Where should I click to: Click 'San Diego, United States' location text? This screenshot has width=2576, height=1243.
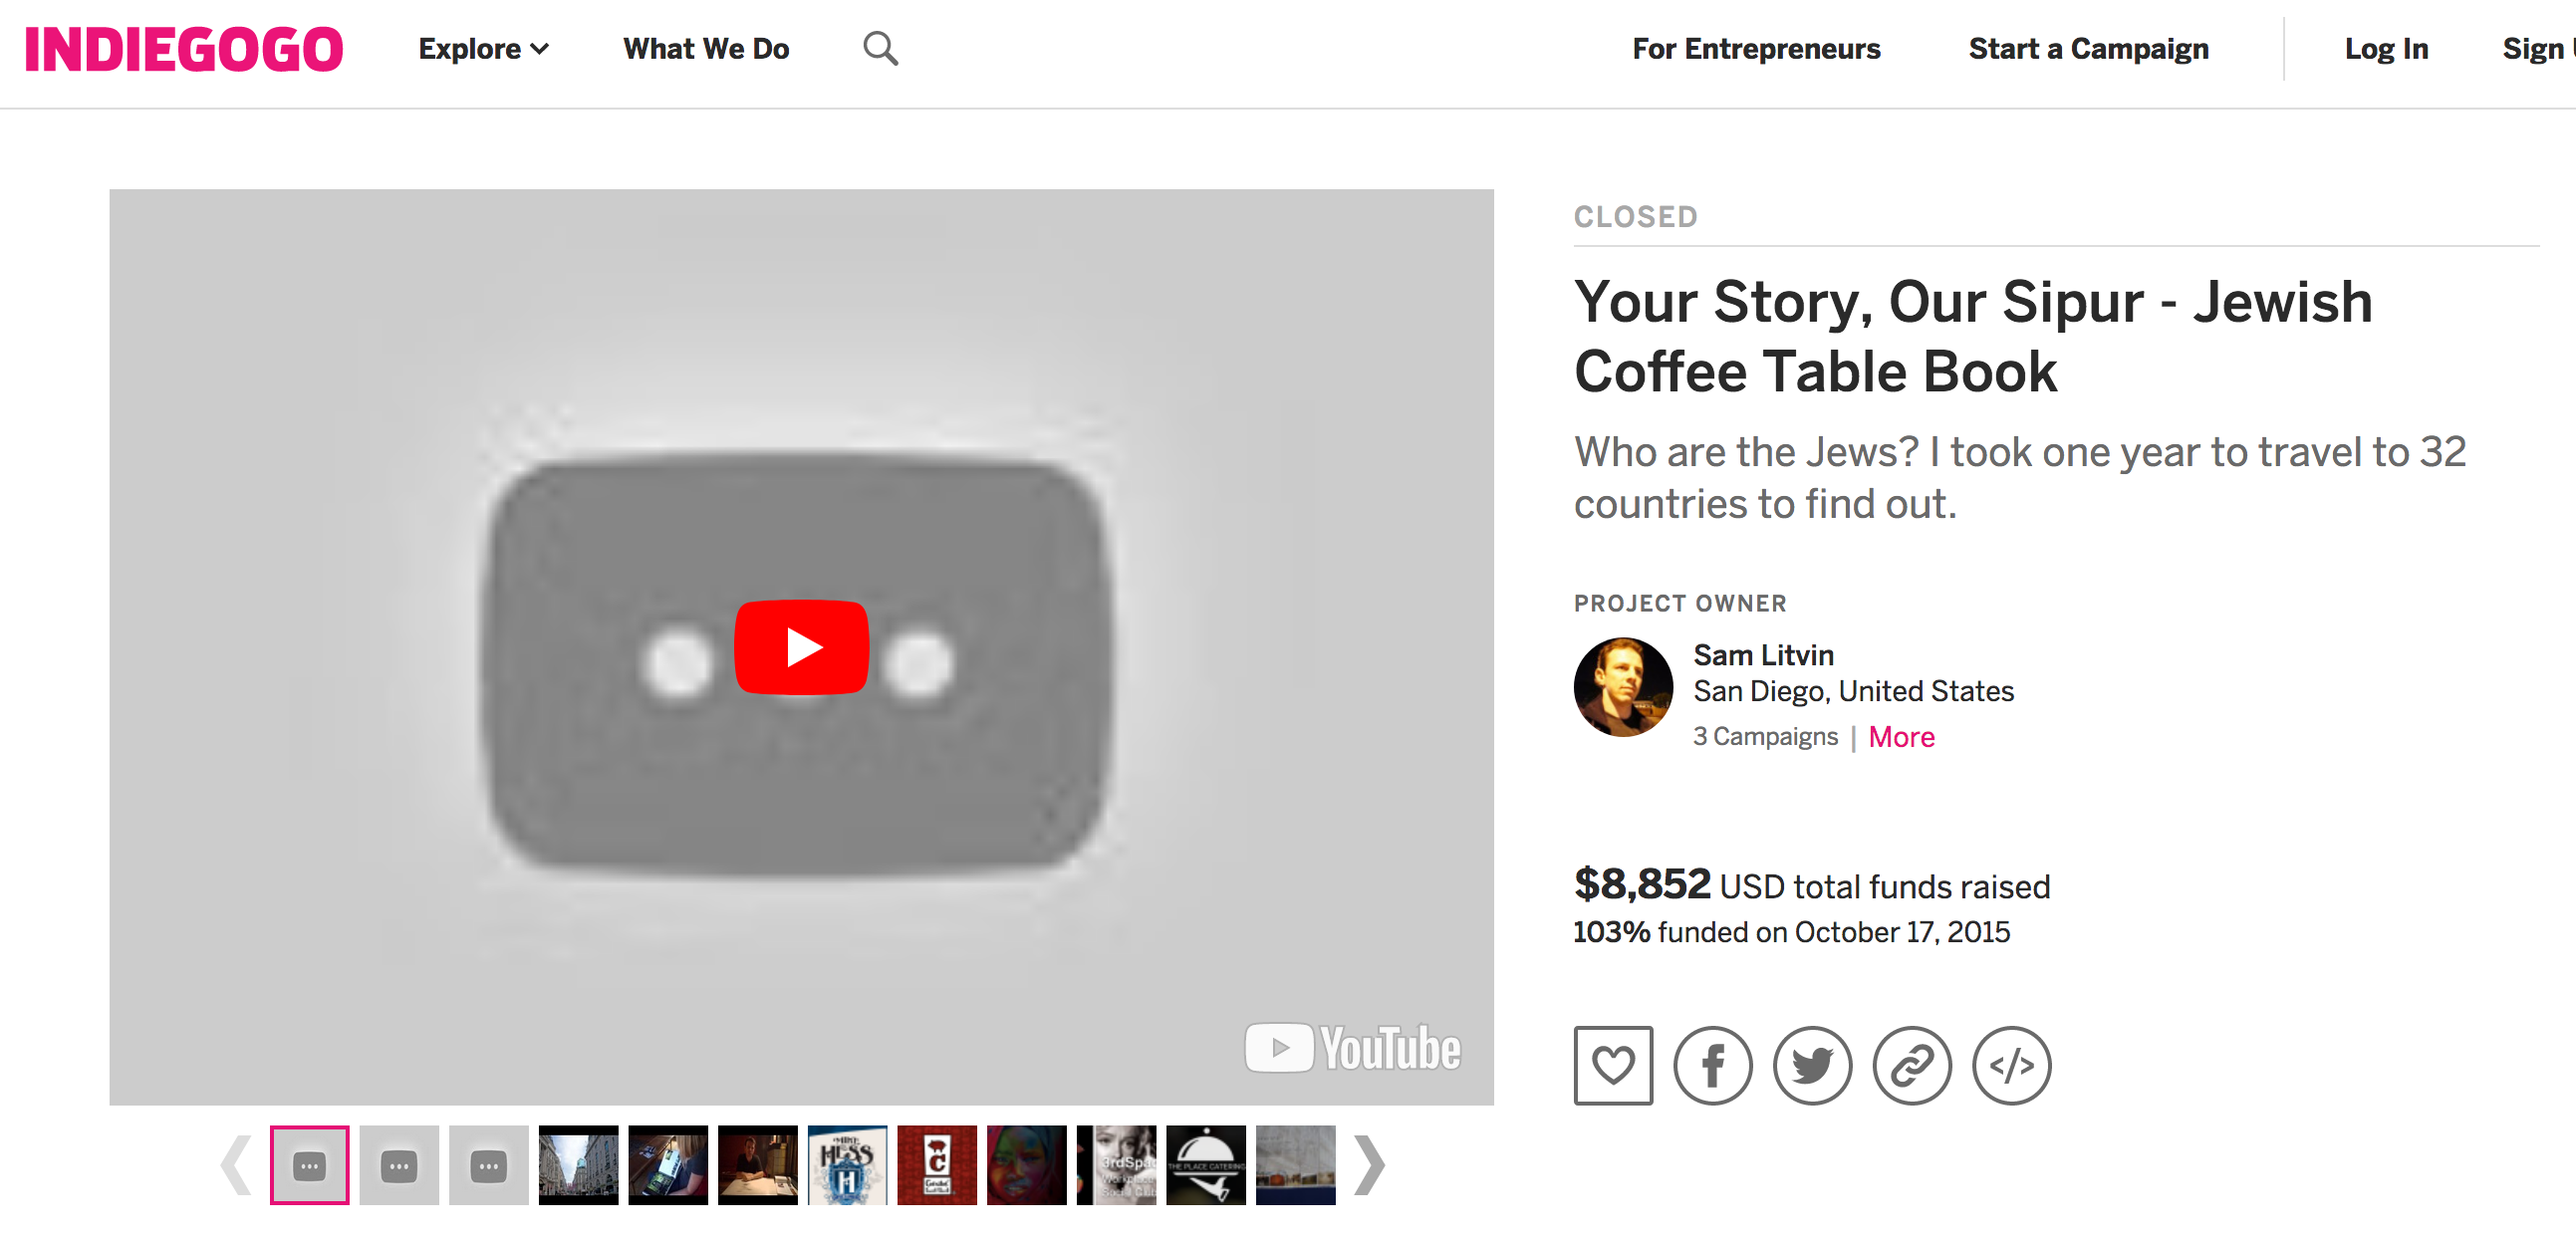click(1853, 691)
